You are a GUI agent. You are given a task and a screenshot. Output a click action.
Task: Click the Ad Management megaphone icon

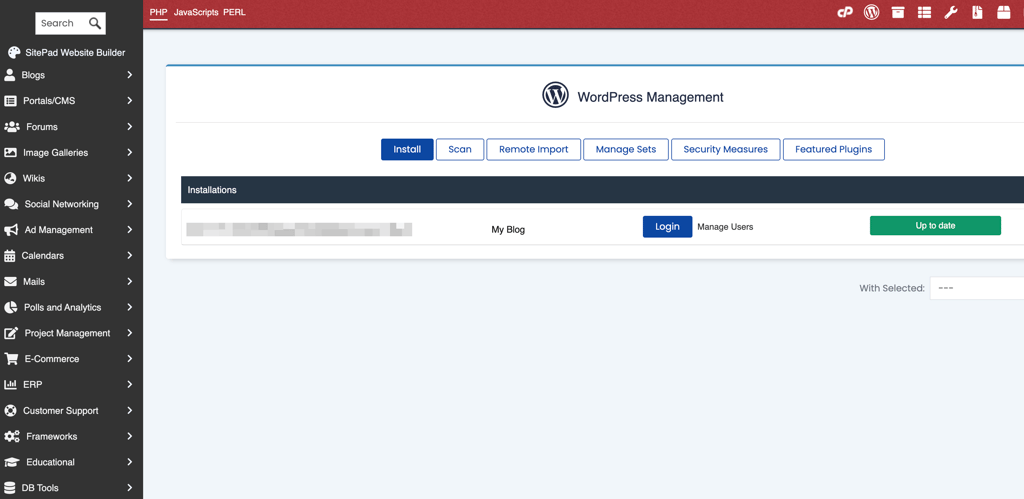click(11, 230)
